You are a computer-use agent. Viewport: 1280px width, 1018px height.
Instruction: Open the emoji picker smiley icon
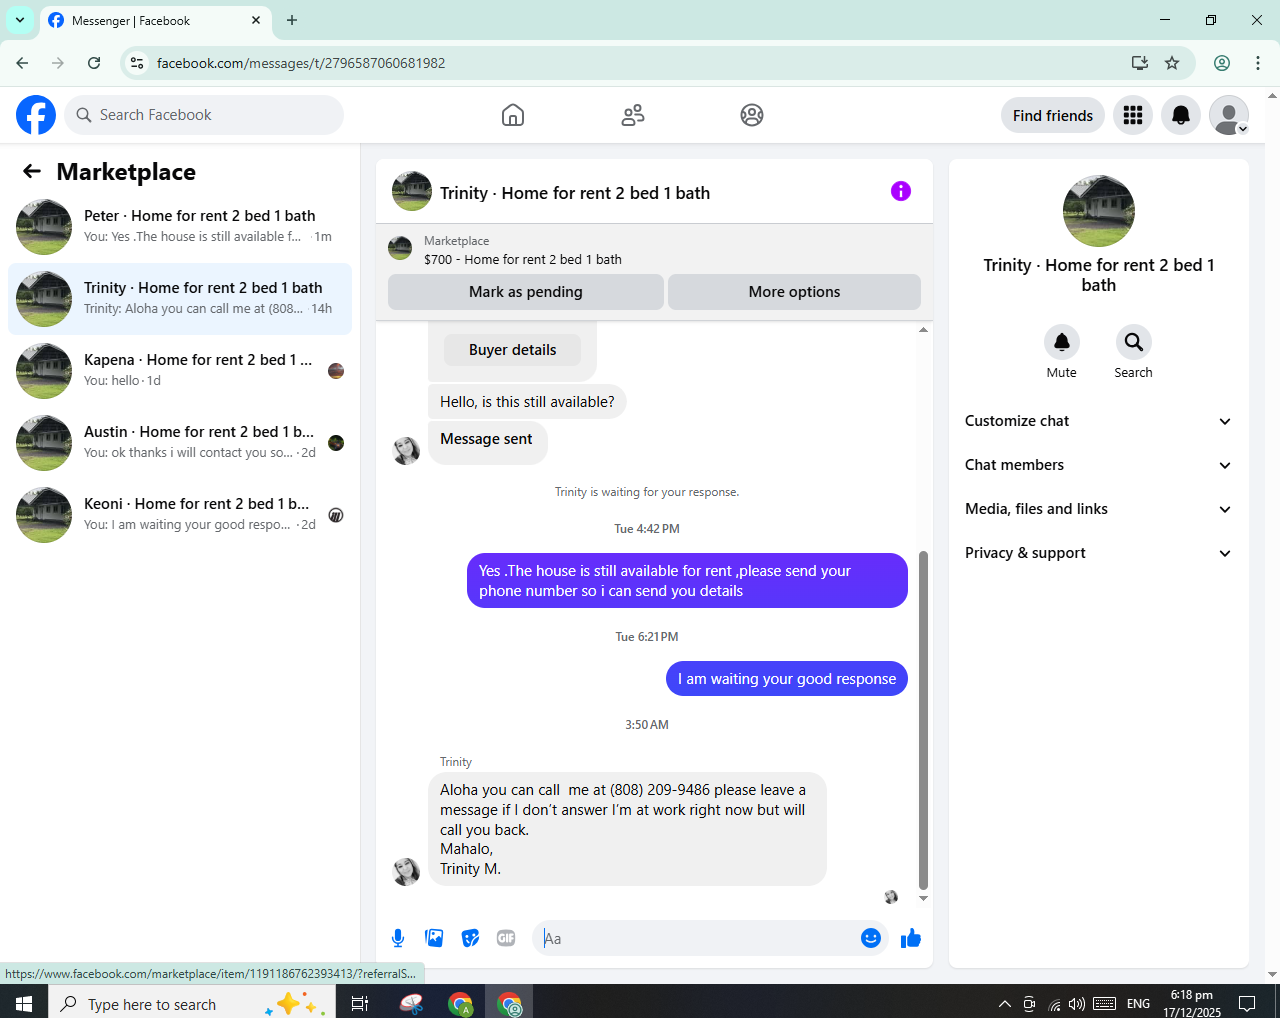coord(871,938)
